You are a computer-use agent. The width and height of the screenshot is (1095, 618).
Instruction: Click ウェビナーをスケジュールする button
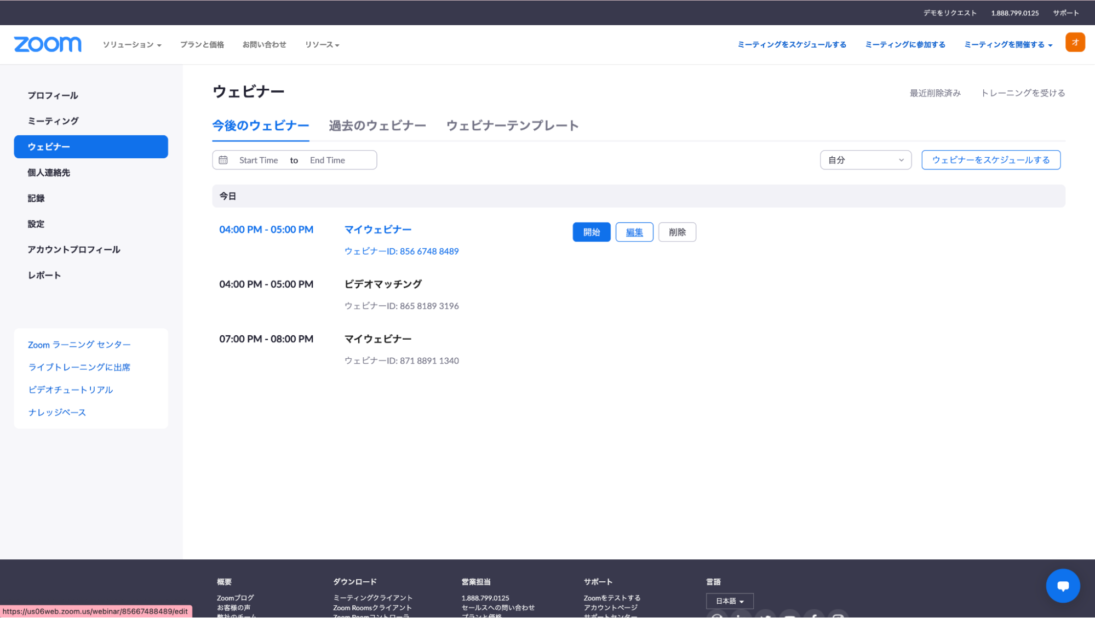(991, 160)
